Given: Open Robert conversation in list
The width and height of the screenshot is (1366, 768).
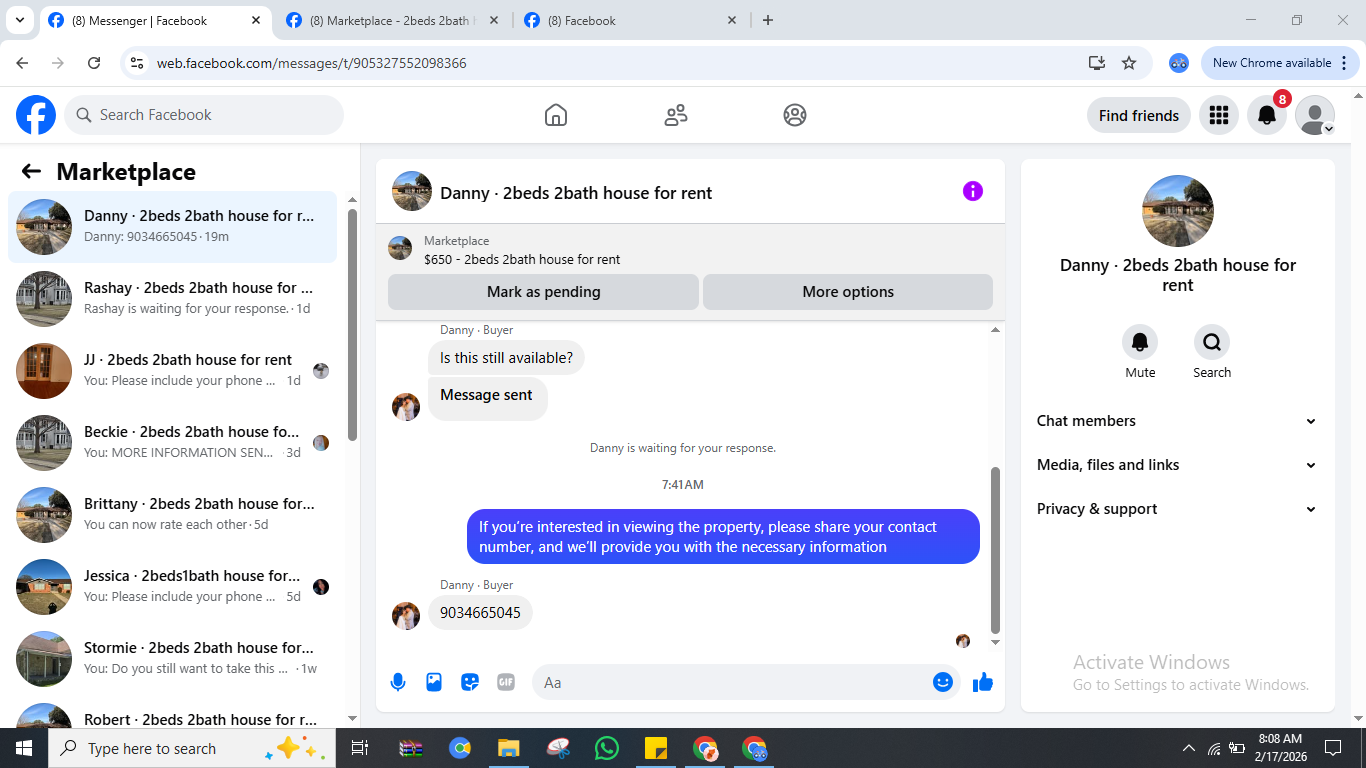Looking at the screenshot, I should [173, 712].
